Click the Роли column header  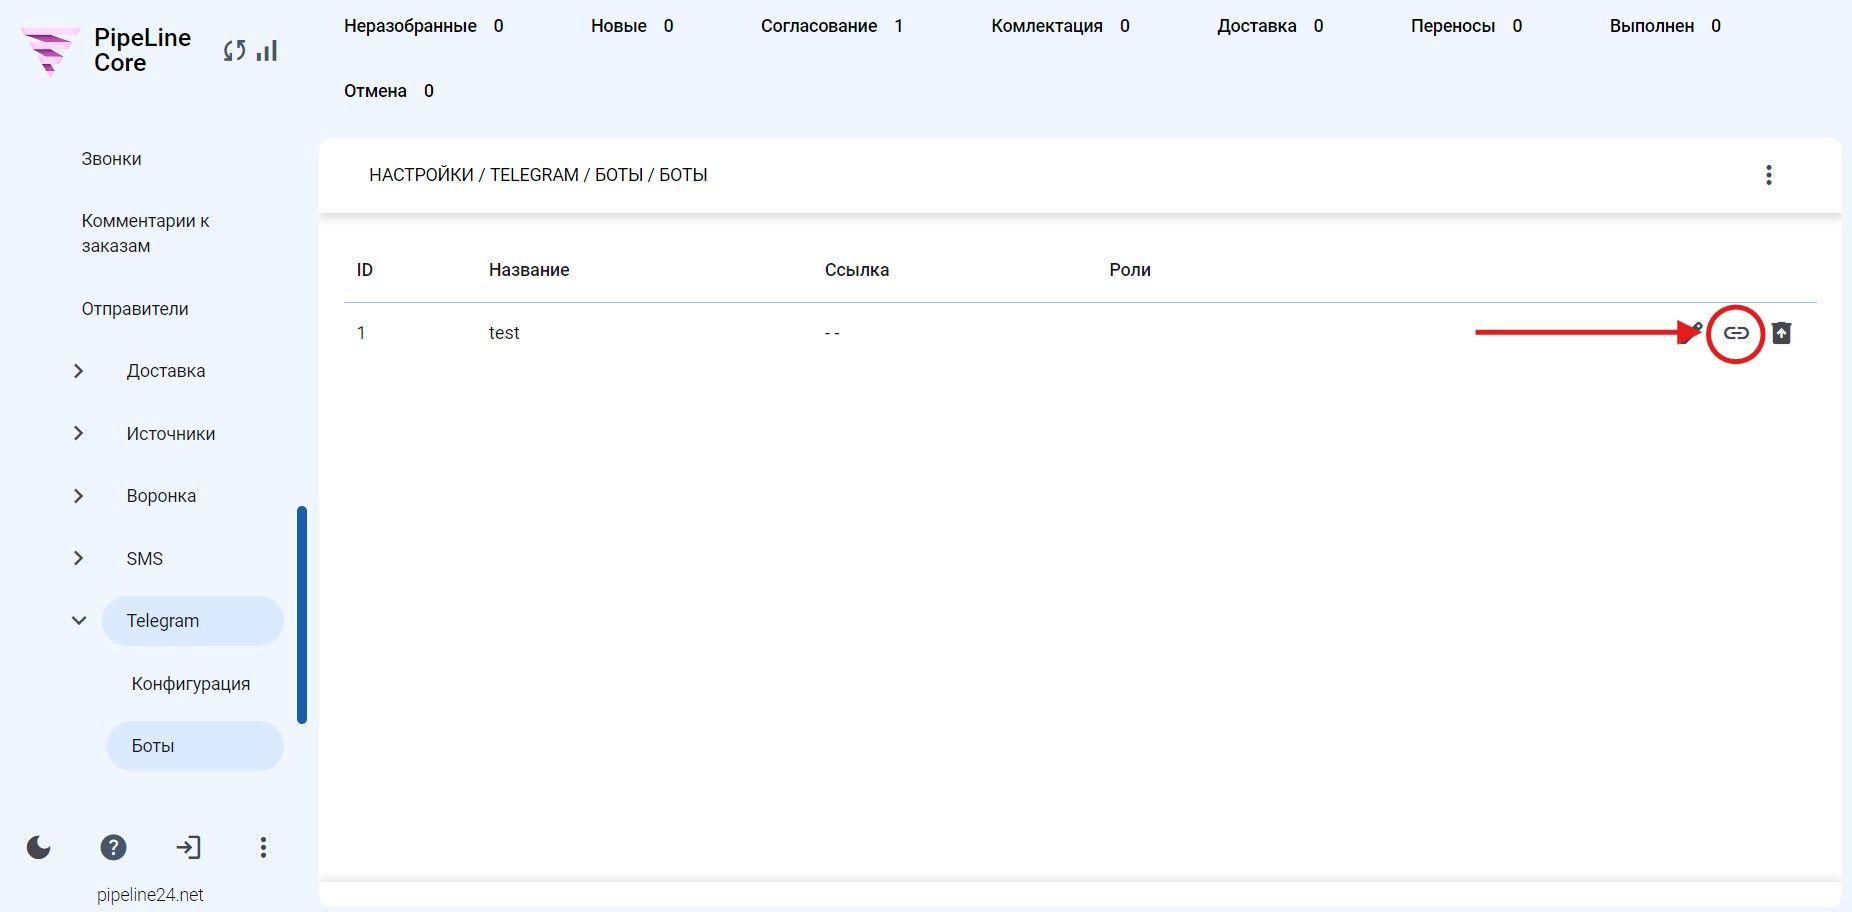[1130, 270]
